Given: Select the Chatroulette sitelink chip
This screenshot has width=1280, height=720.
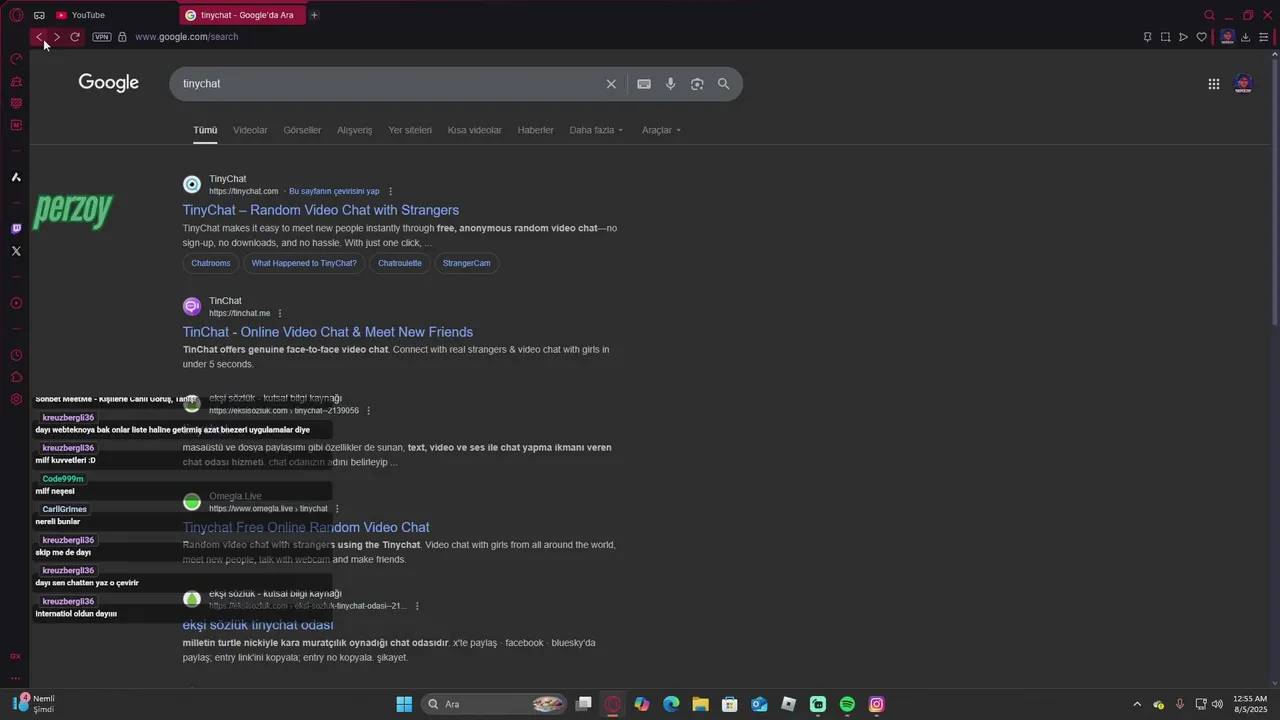Looking at the screenshot, I should (x=400, y=263).
